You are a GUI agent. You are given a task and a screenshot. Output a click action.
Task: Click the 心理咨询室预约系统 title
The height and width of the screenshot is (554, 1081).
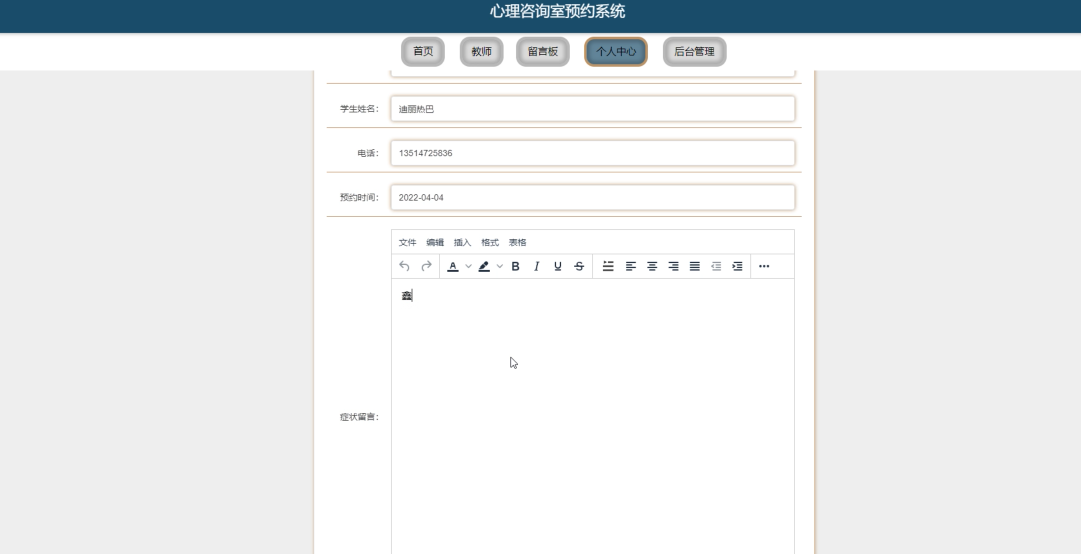(x=557, y=11)
